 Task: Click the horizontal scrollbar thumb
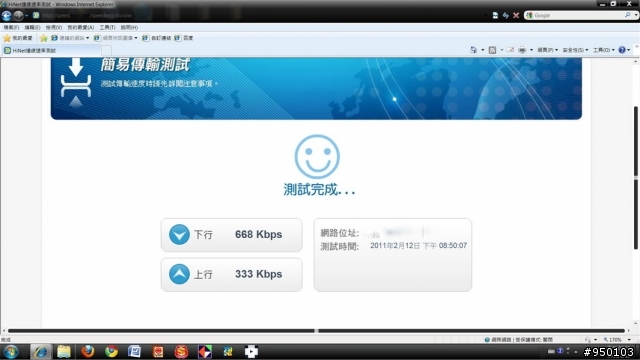point(316,331)
